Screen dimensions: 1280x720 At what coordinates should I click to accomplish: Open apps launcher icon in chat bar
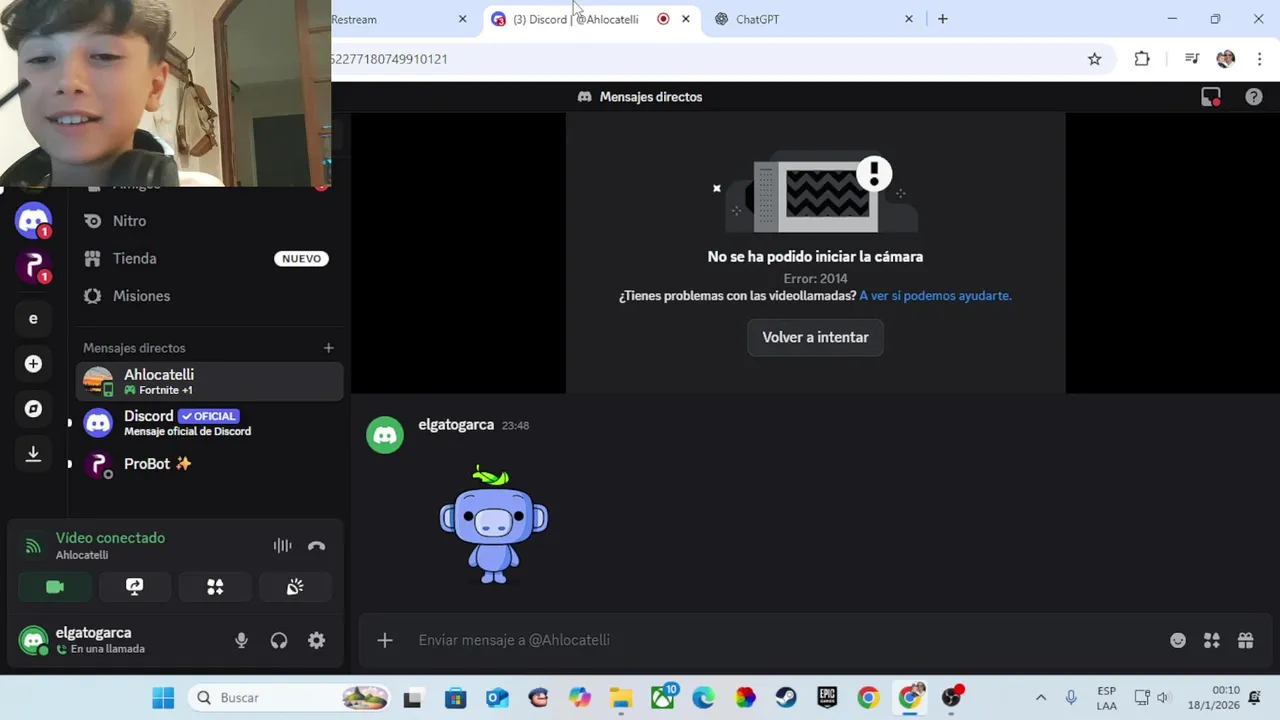click(1212, 641)
